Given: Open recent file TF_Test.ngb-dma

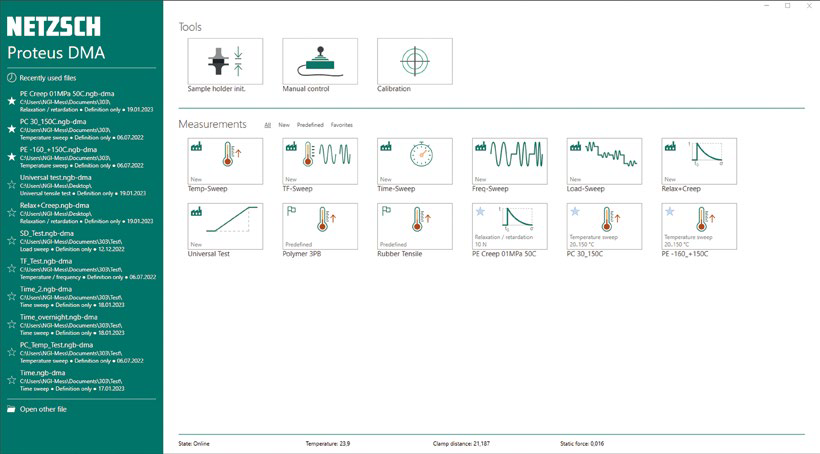Looking at the screenshot, I should [x=87, y=269].
